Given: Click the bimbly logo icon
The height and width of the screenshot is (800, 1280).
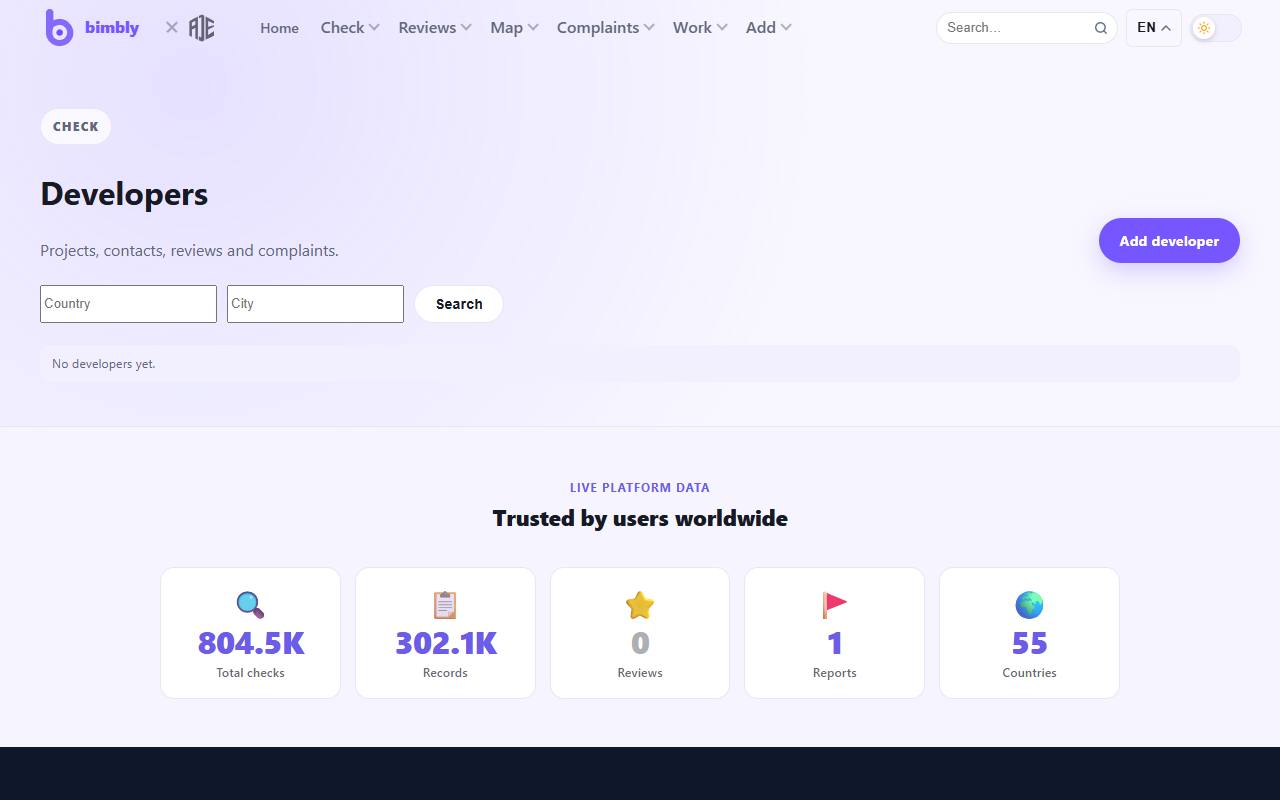Looking at the screenshot, I should coord(59,28).
